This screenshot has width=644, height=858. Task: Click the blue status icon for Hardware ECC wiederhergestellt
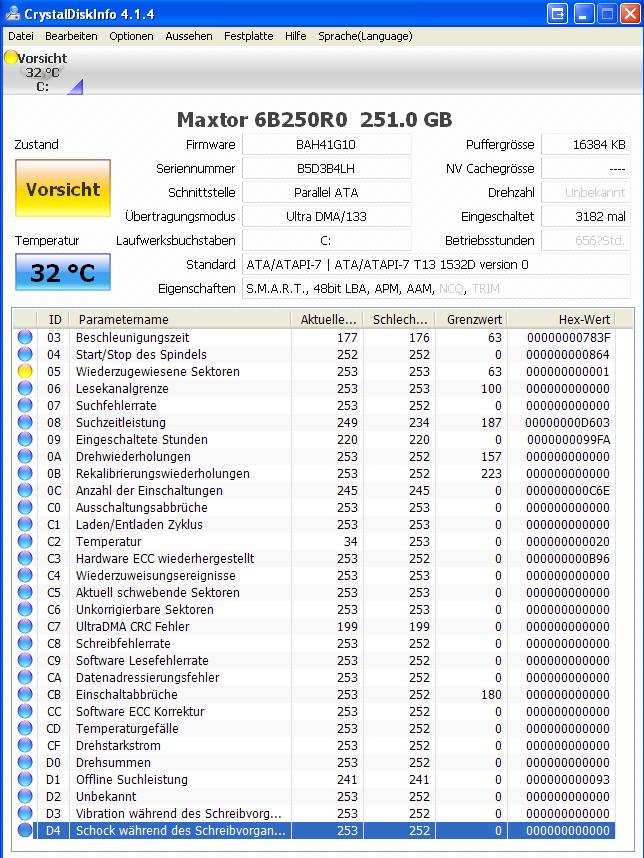tap(25, 558)
